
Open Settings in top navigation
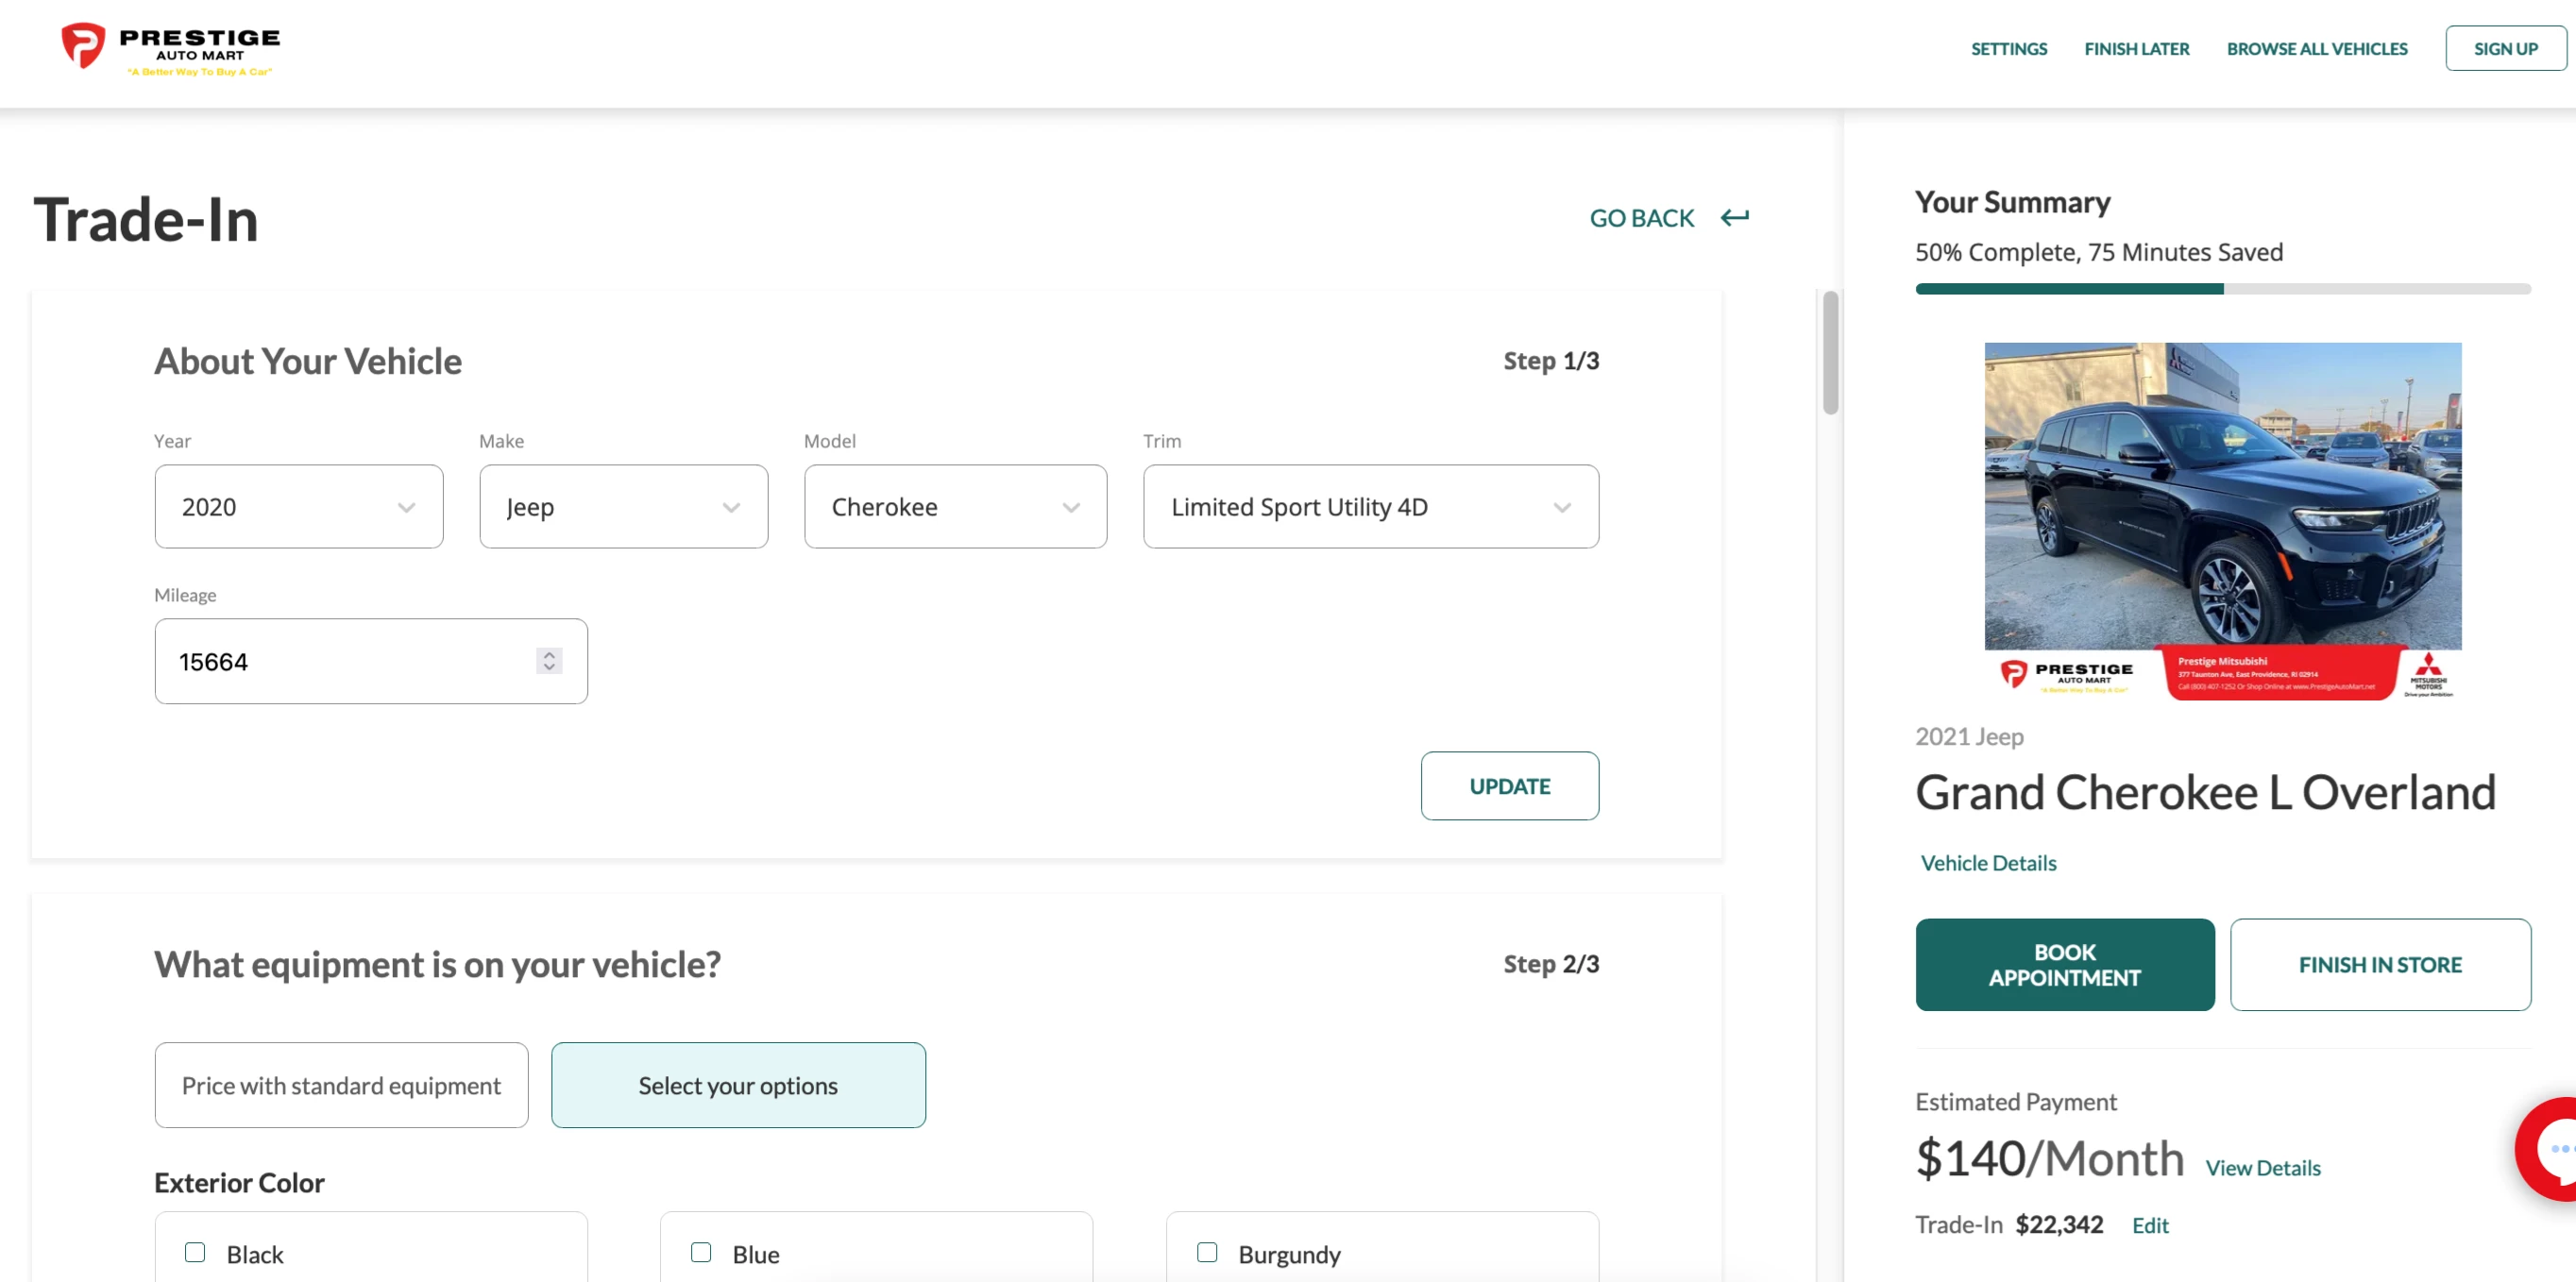point(2008,48)
